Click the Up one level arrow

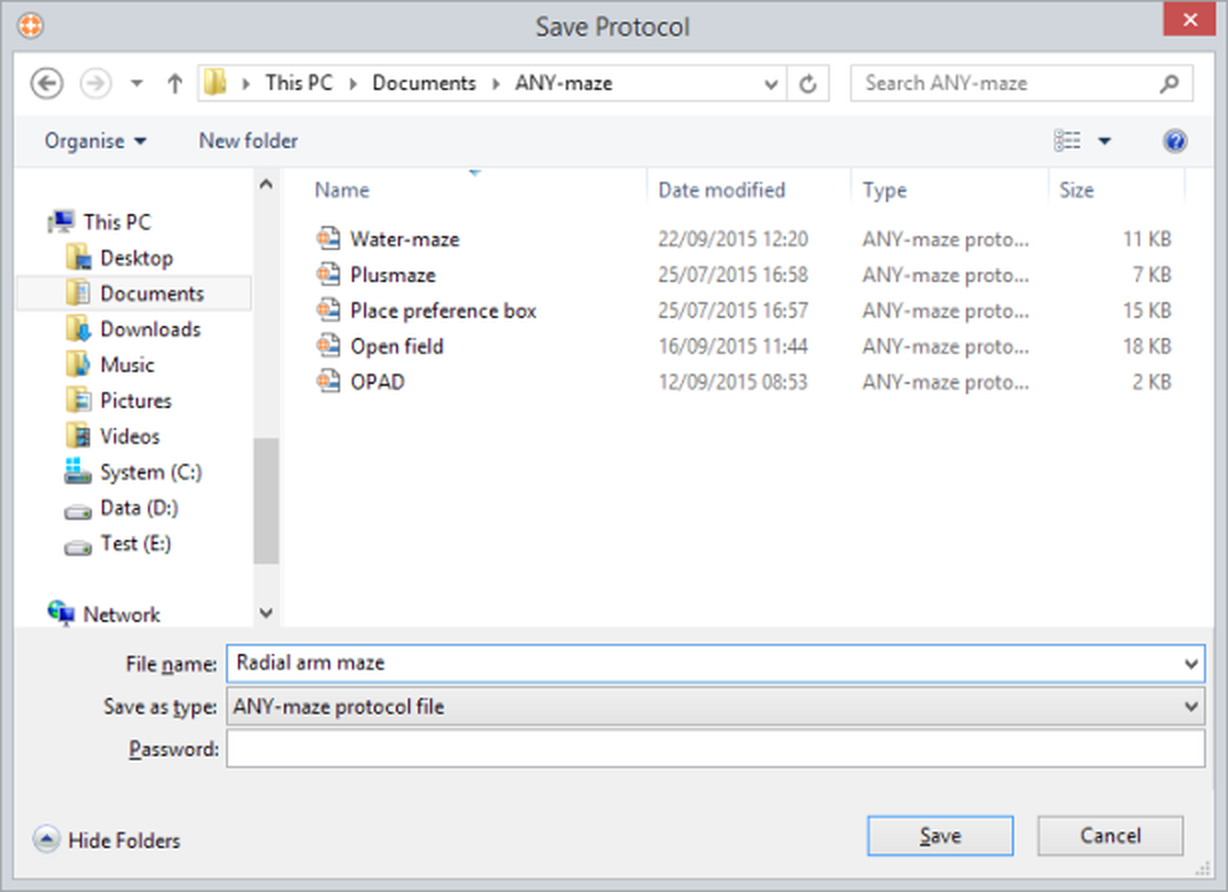[174, 84]
